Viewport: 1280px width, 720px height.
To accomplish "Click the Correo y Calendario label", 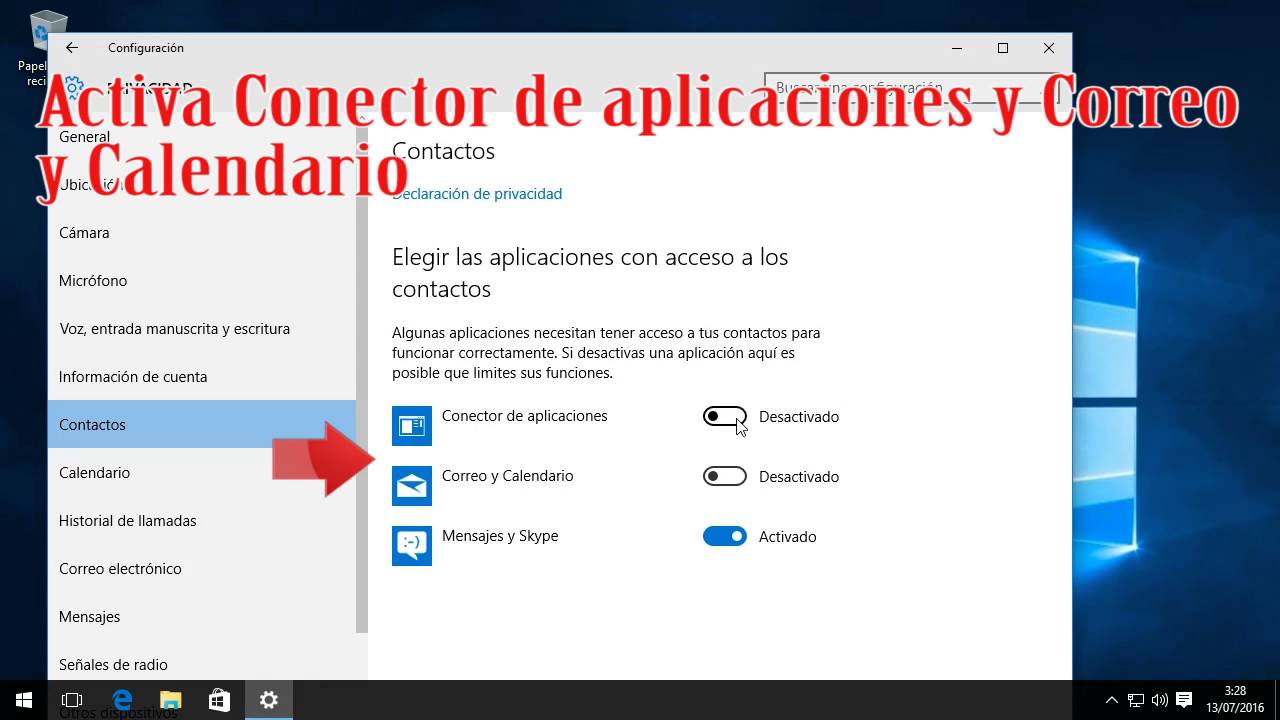I will (x=508, y=476).
